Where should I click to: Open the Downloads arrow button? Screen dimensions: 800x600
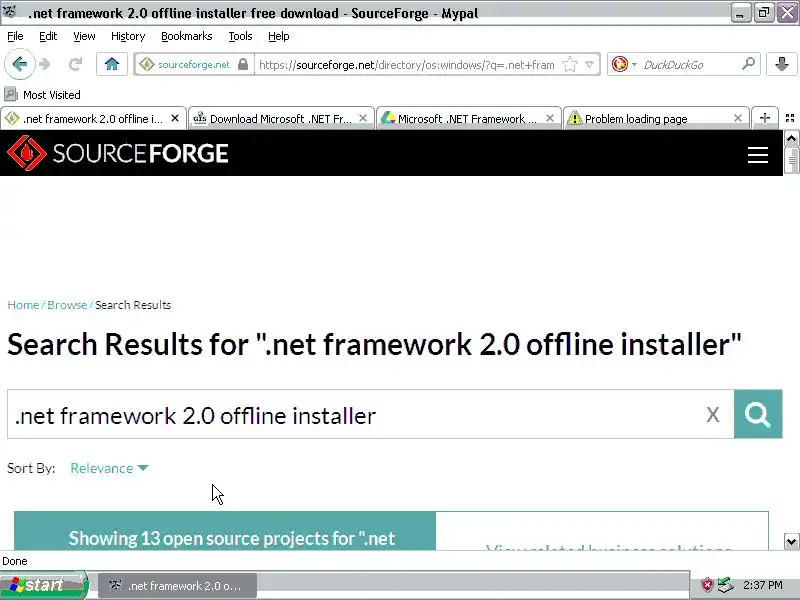point(781,64)
